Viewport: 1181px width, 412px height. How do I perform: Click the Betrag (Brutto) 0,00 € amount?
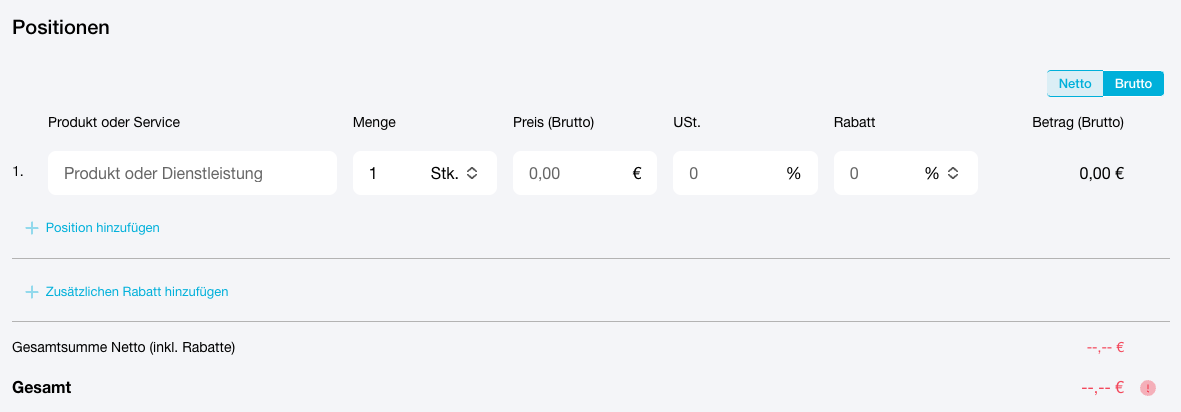(1101, 173)
